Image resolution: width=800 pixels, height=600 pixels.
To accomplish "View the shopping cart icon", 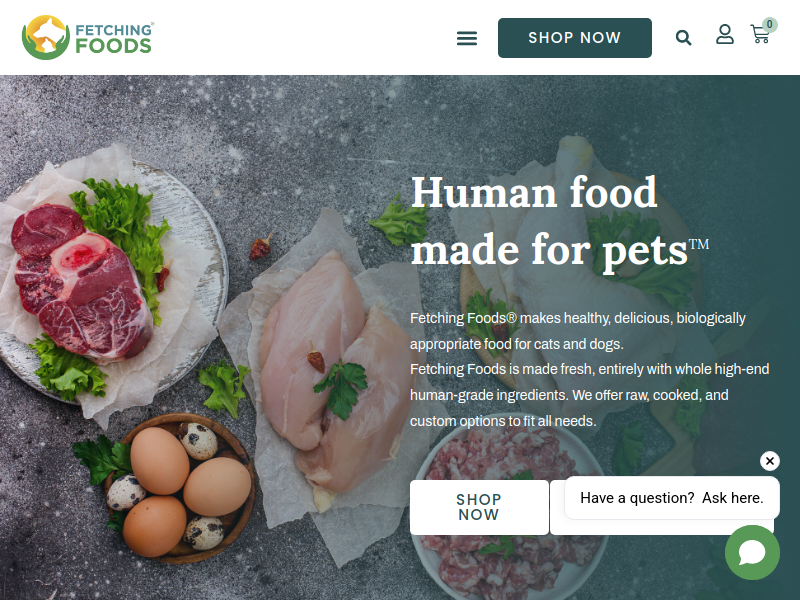I will tap(760, 34).
